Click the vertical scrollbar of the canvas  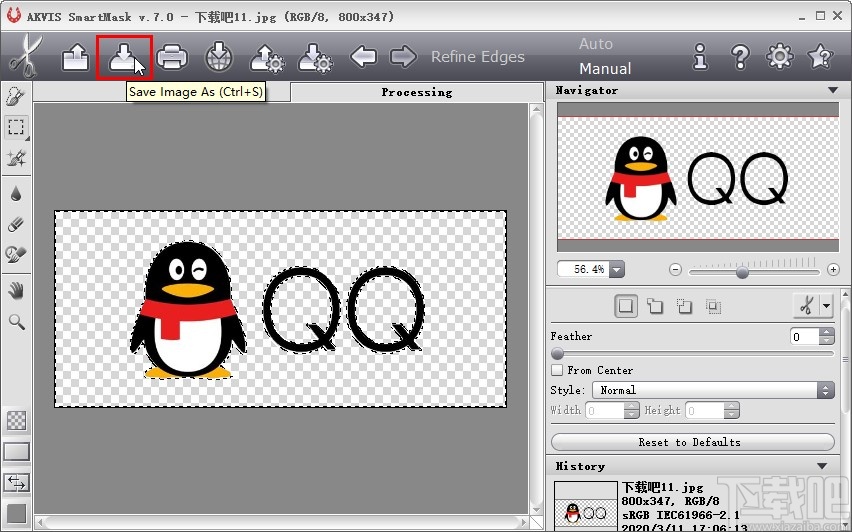tap(536, 309)
